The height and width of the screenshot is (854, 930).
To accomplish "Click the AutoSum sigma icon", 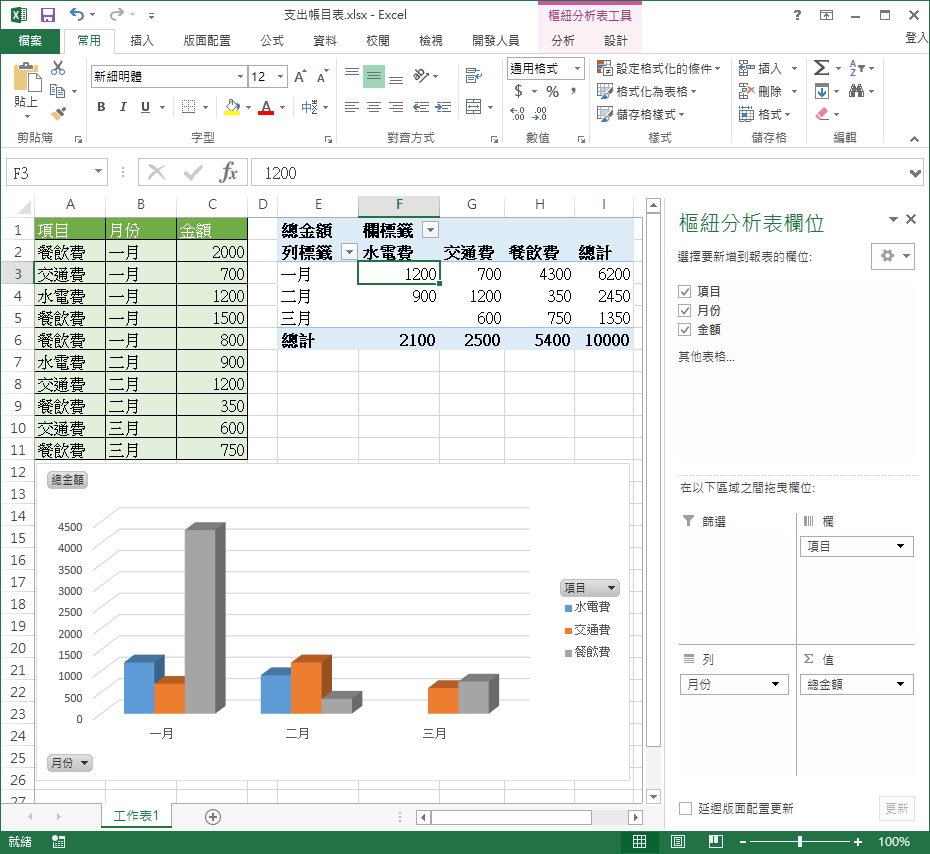I will click(821, 68).
